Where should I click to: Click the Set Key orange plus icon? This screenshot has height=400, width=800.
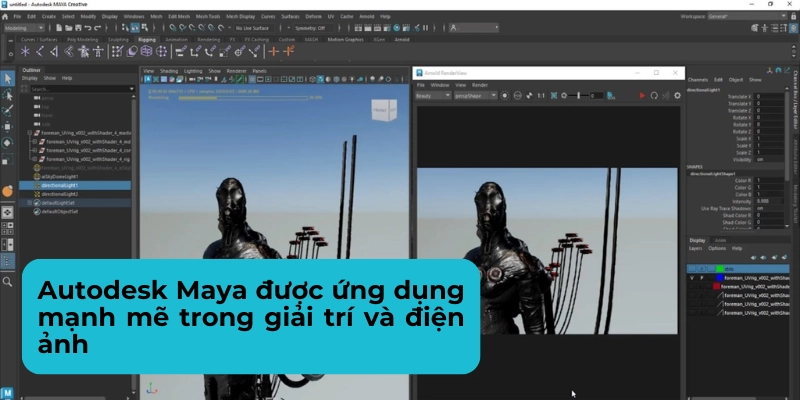pyautogui.click(x=274, y=51)
